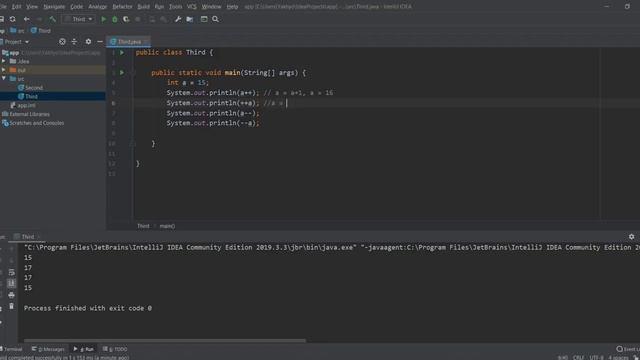Open the TODO tool window tab
This screenshot has height=360, width=640.
(x=115, y=349)
